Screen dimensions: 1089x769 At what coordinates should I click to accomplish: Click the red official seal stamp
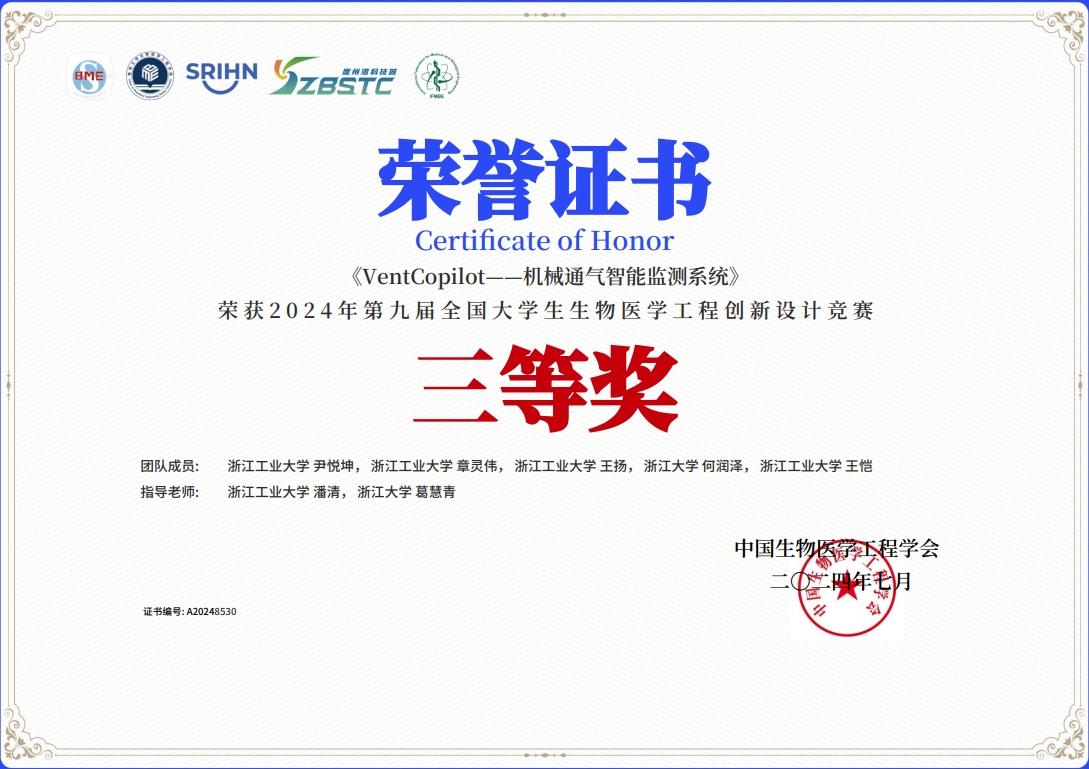(x=846, y=592)
